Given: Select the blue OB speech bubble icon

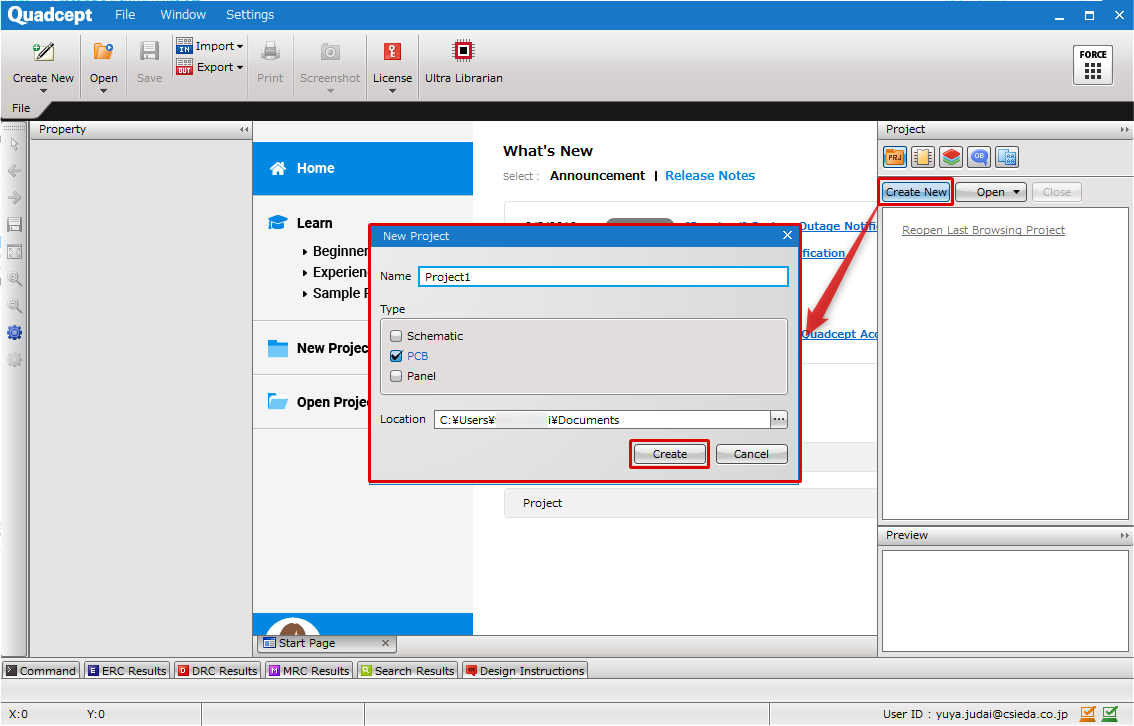Looking at the screenshot, I should [x=979, y=157].
